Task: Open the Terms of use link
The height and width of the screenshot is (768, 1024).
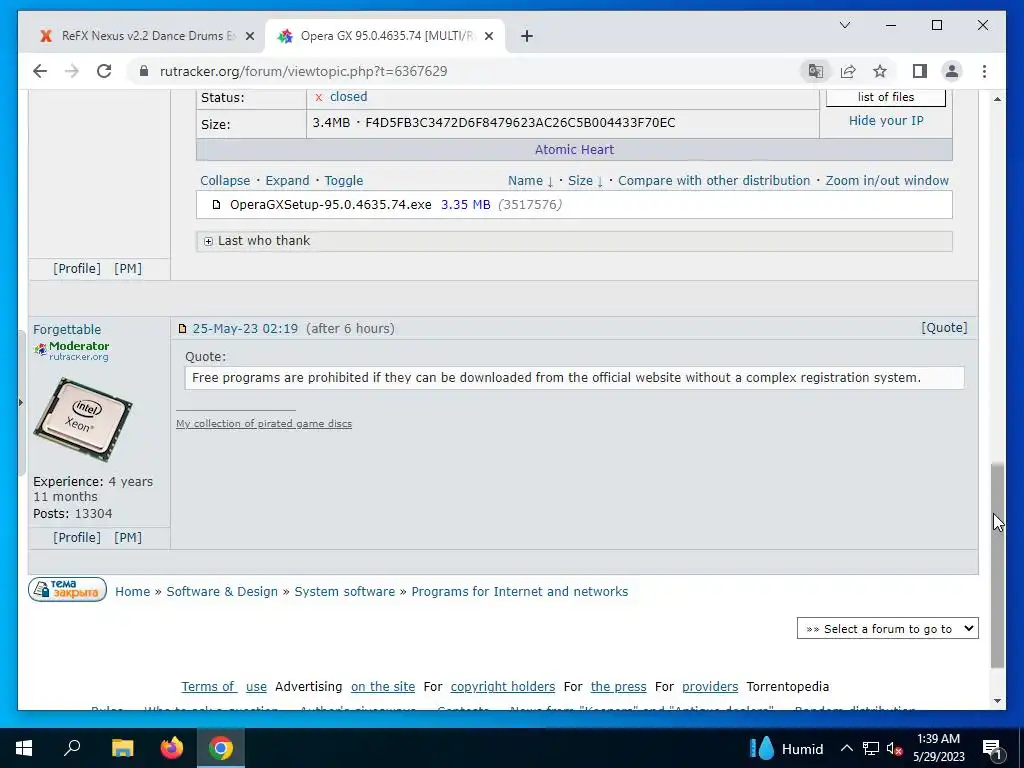Action: click(x=224, y=686)
